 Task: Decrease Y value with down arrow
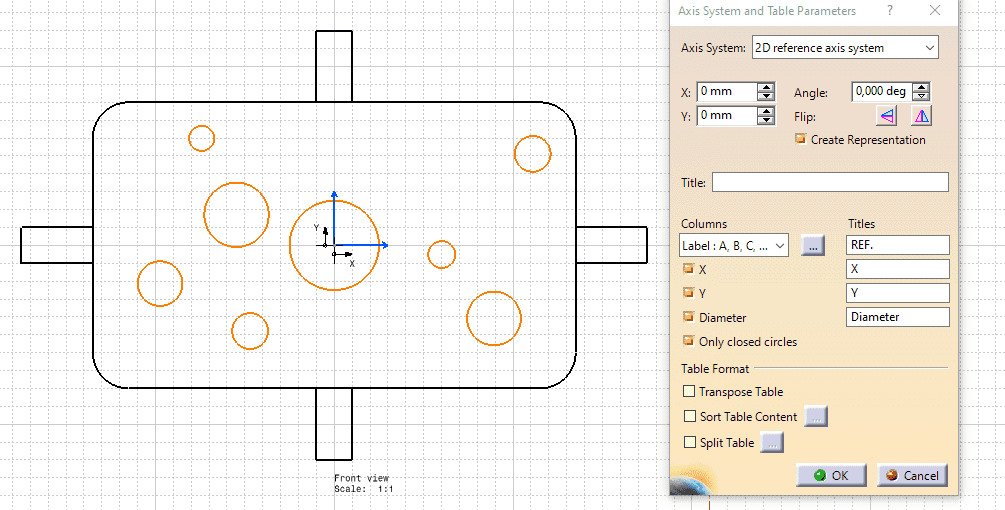tap(766, 120)
